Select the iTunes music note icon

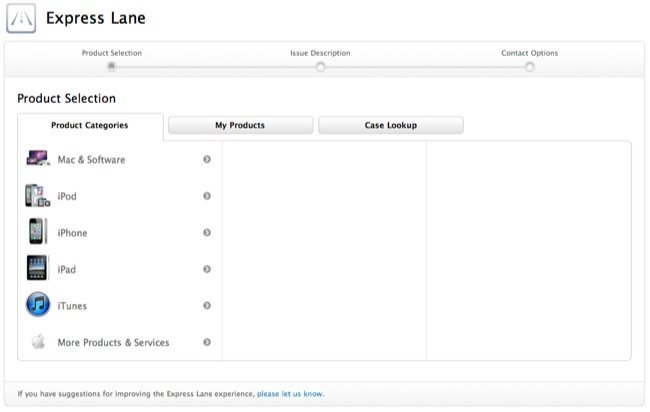tap(38, 305)
